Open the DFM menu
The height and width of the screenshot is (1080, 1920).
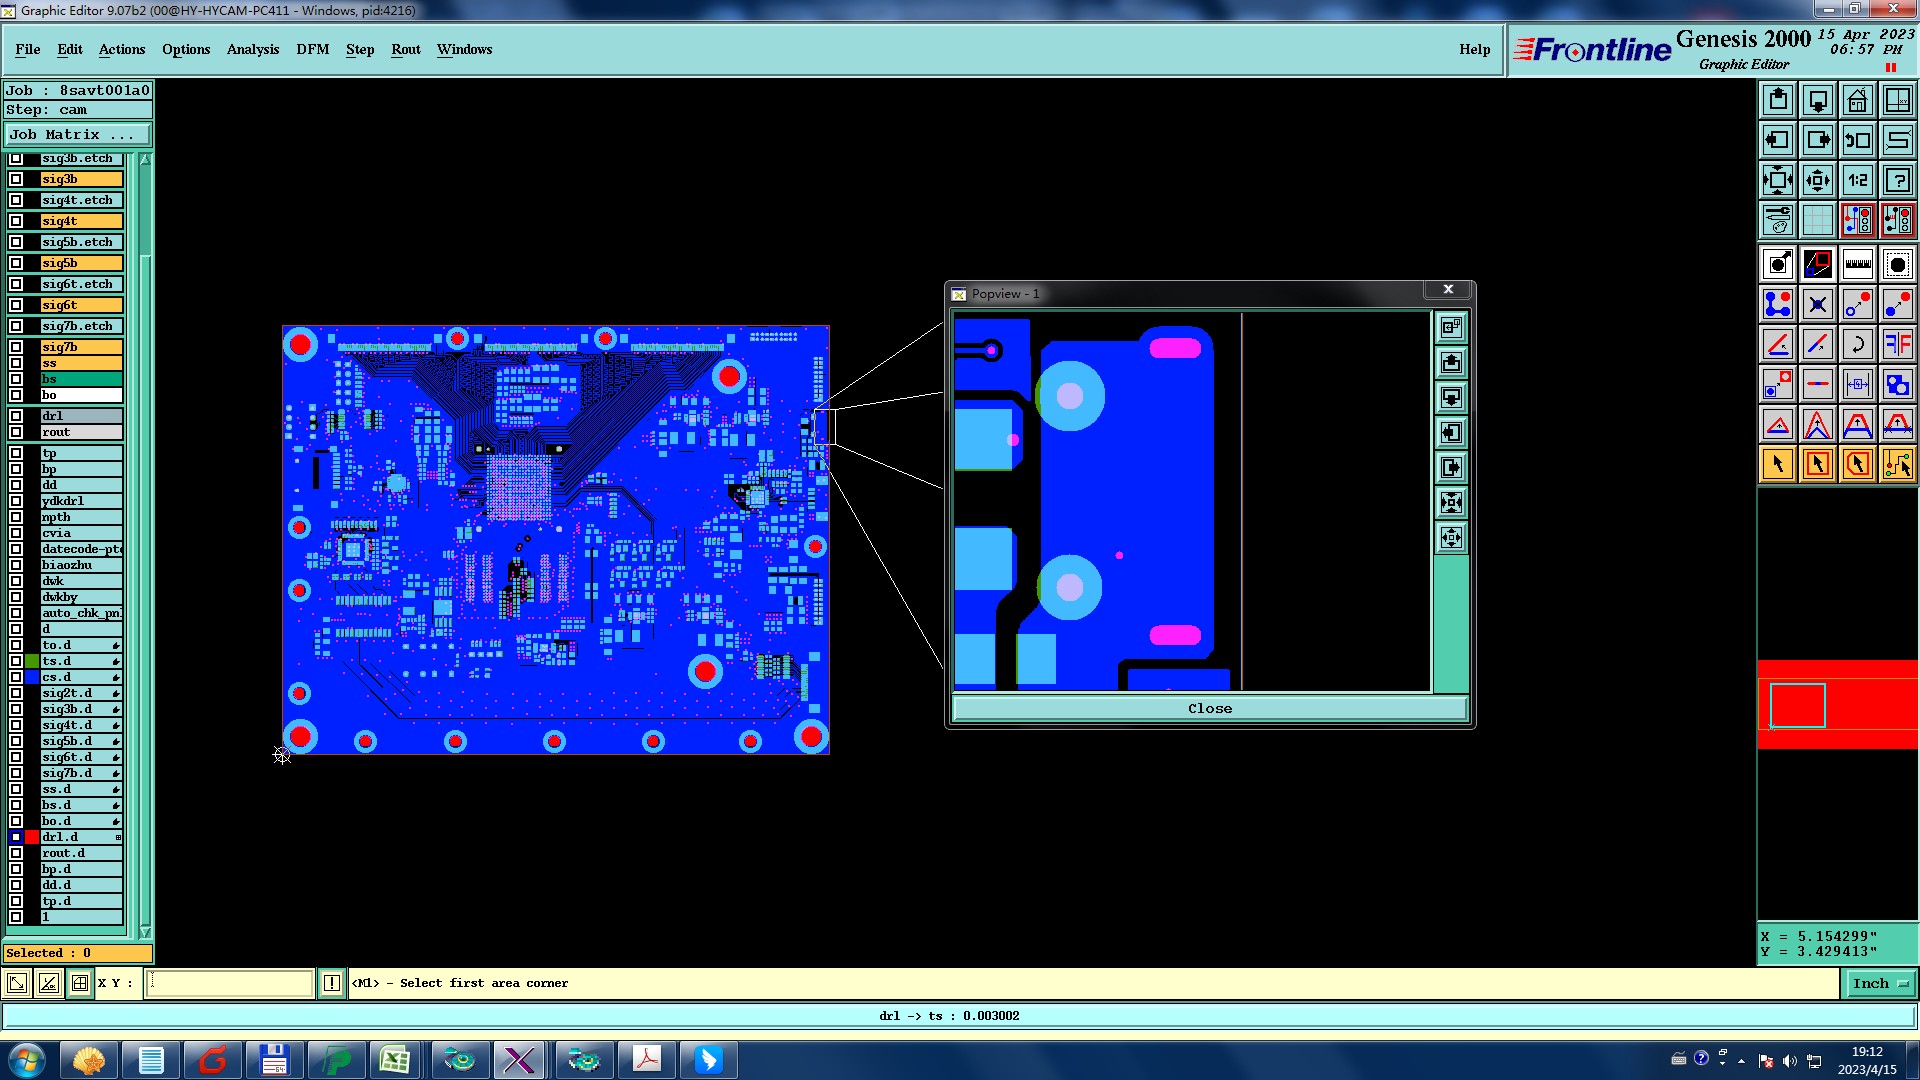pyautogui.click(x=312, y=49)
